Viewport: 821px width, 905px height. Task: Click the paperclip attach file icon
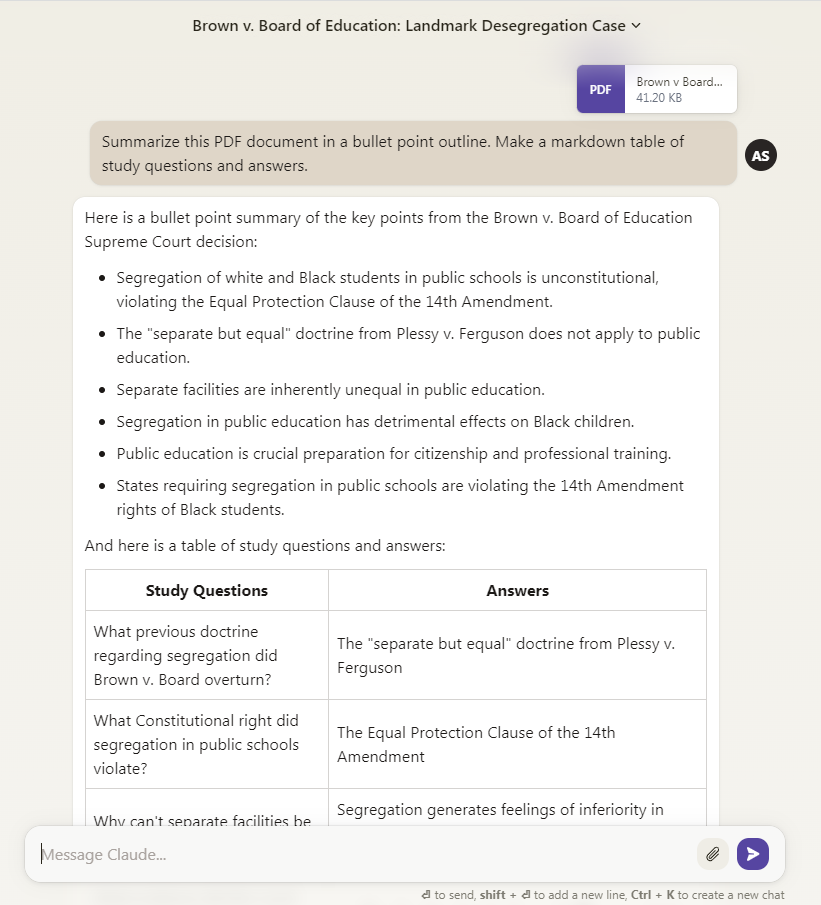[712, 854]
